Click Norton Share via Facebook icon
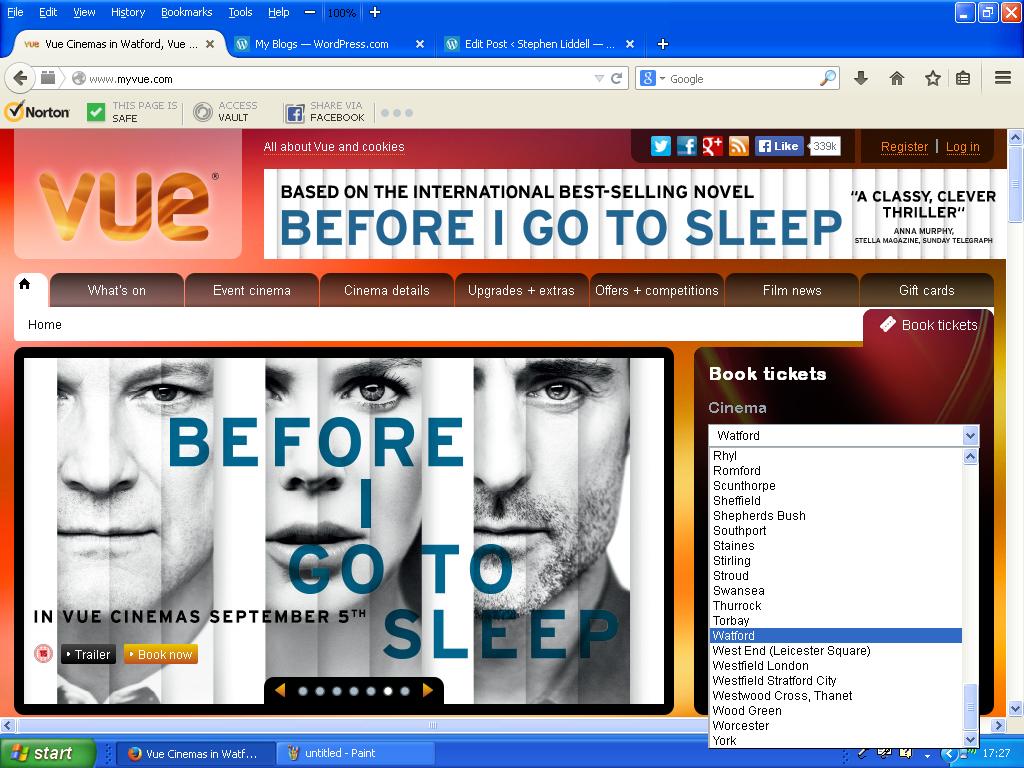Screen dimensions: 1024x768 pyautogui.click(x=294, y=112)
